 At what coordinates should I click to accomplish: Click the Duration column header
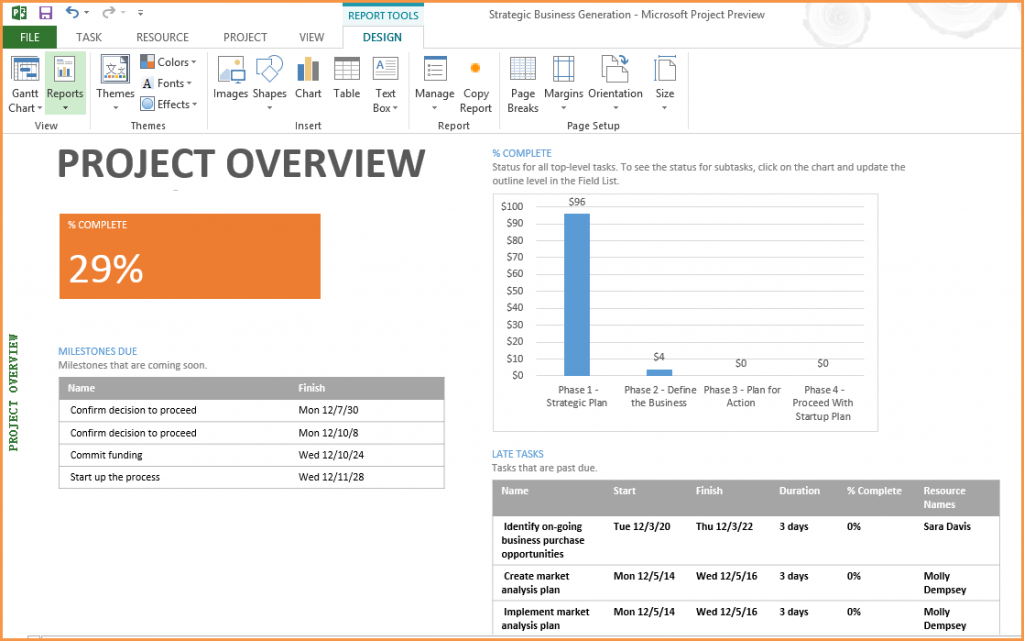(x=799, y=491)
